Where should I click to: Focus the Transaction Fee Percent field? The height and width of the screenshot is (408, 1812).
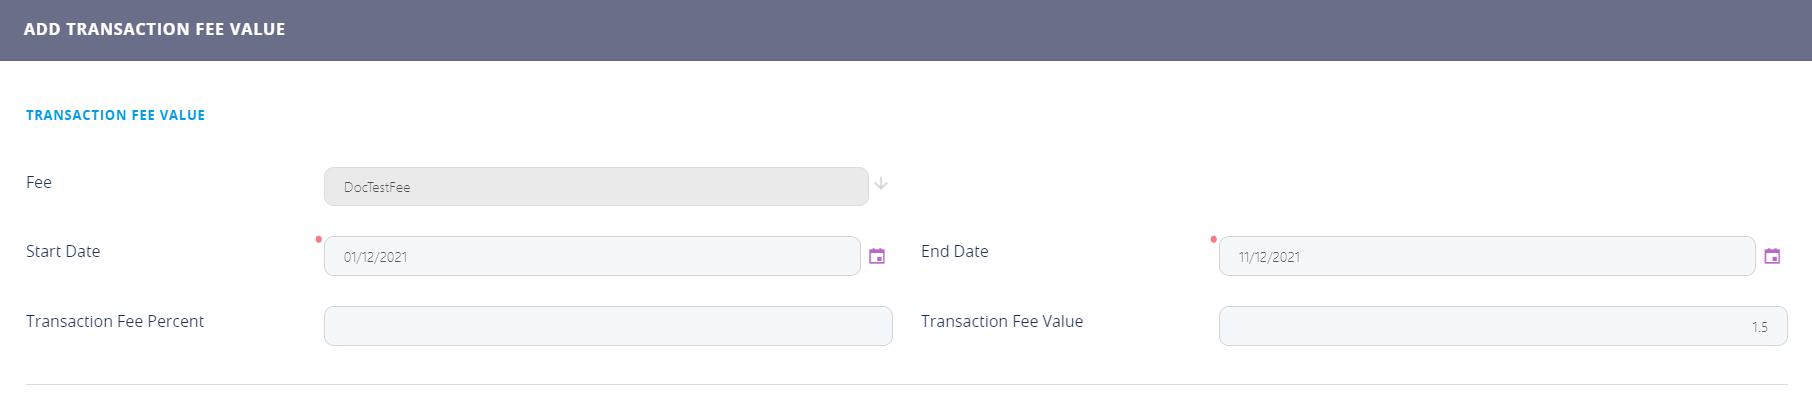point(607,327)
